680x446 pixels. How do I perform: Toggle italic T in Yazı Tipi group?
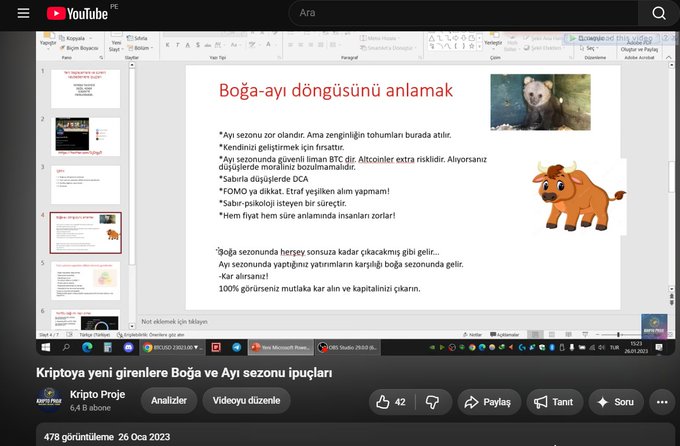pos(177,45)
